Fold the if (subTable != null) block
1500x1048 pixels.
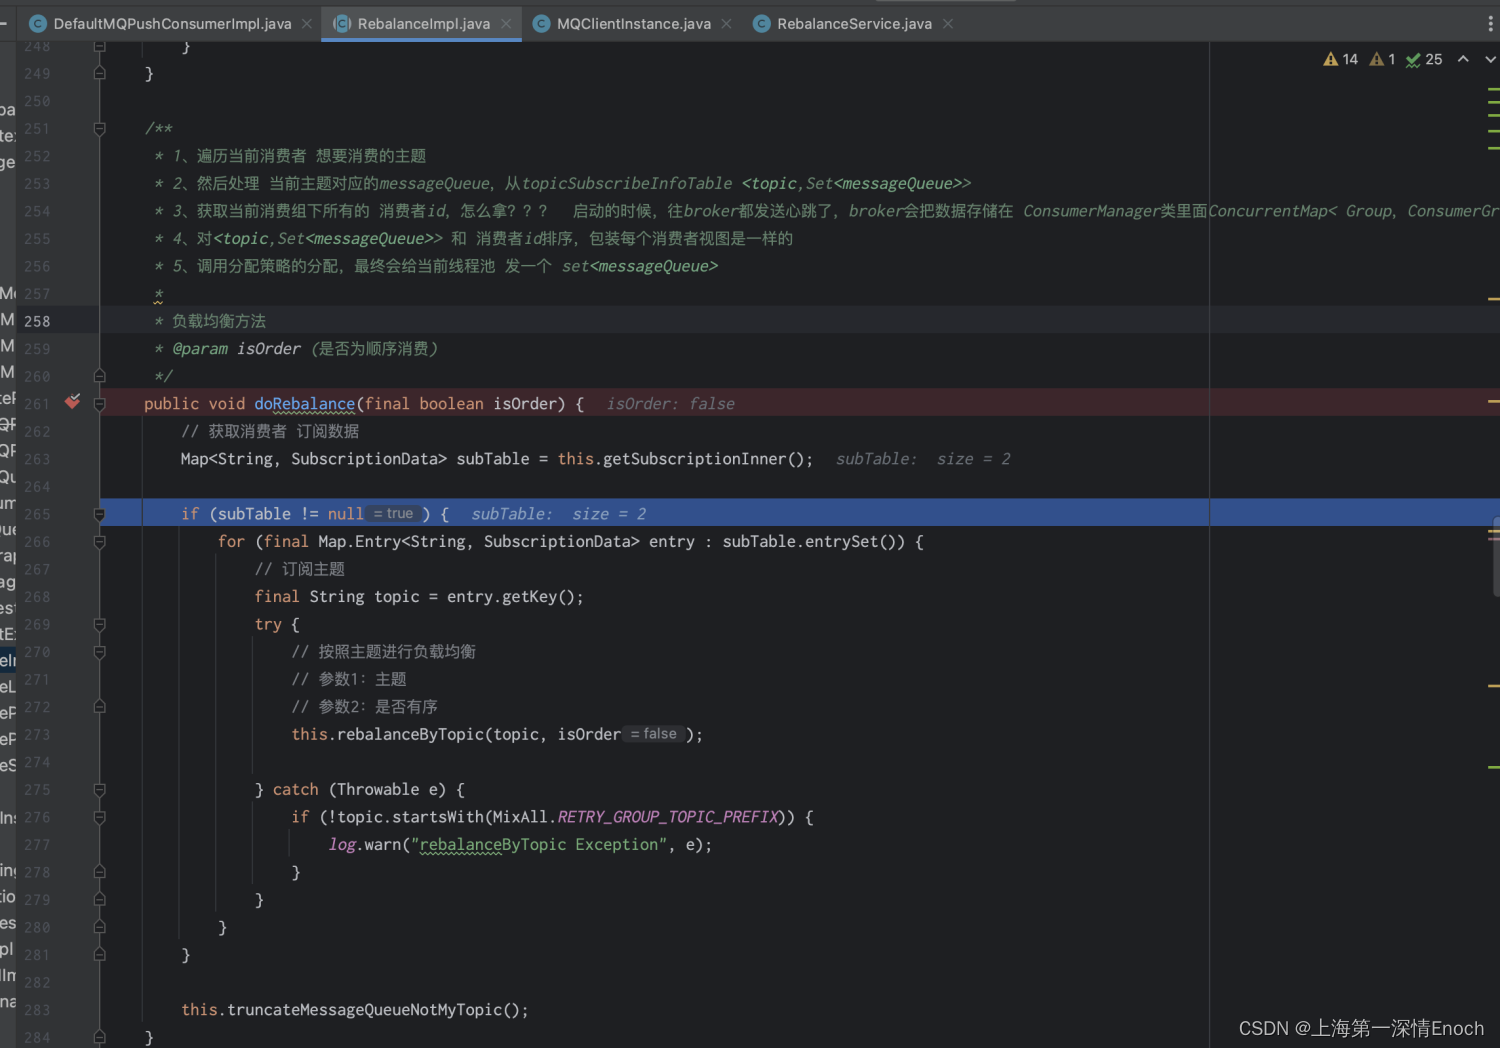click(99, 514)
